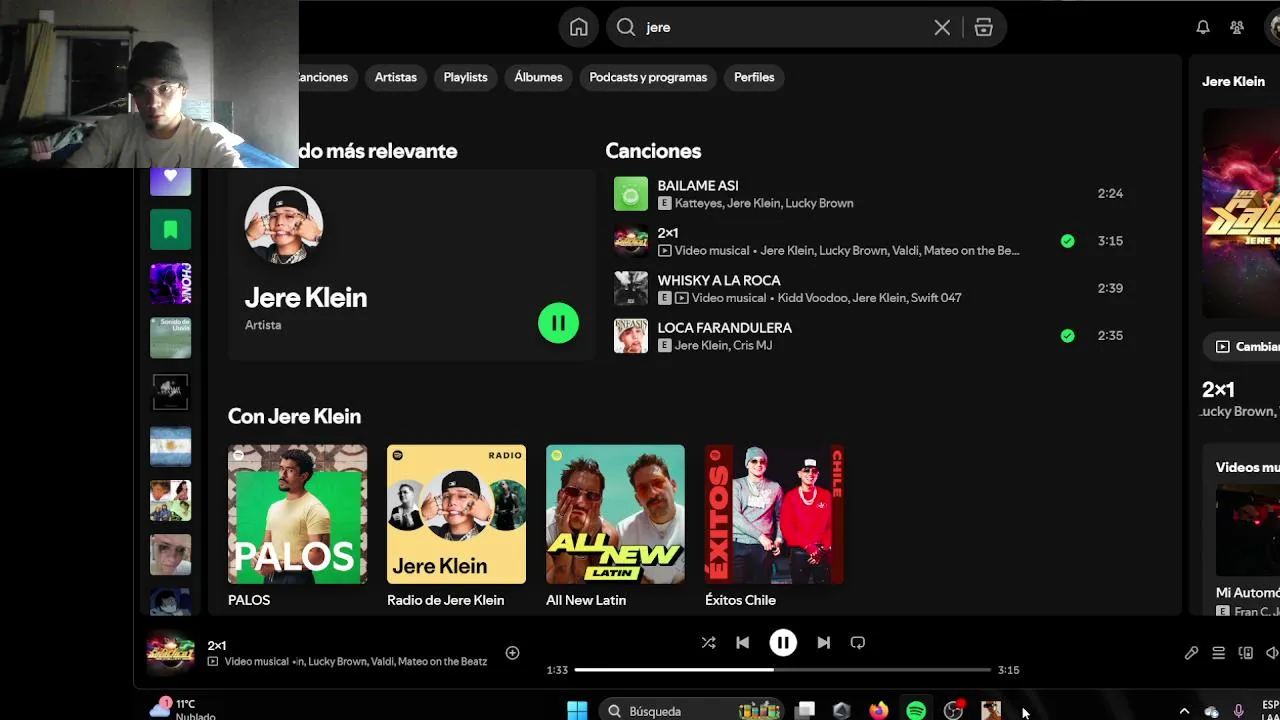
Task: Open Windows Start menu
Action: tap(577, 710)
